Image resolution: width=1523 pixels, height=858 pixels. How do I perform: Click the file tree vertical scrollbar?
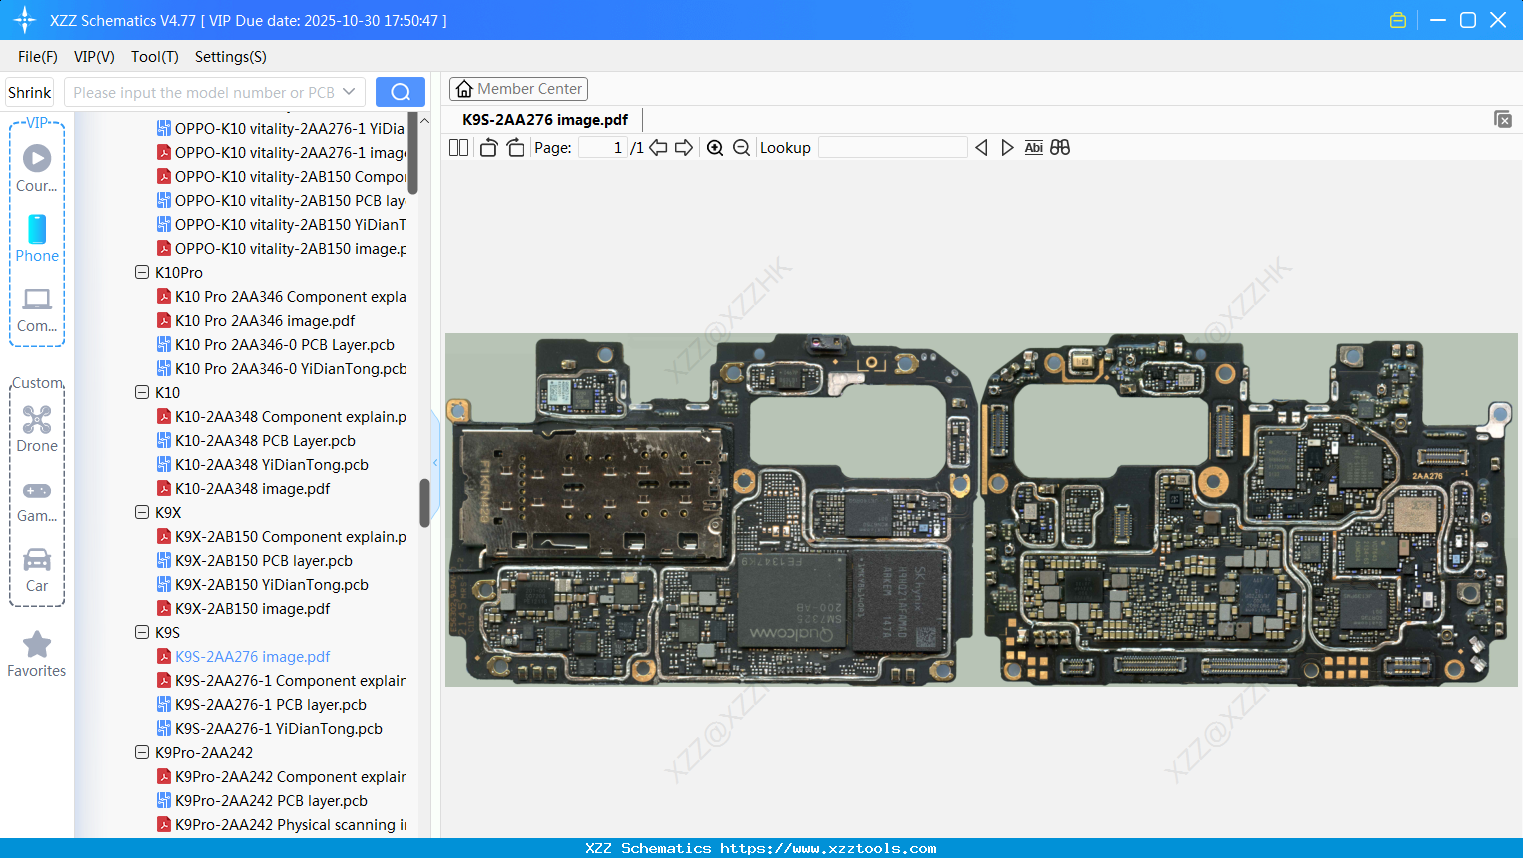(x=424, y=502)
